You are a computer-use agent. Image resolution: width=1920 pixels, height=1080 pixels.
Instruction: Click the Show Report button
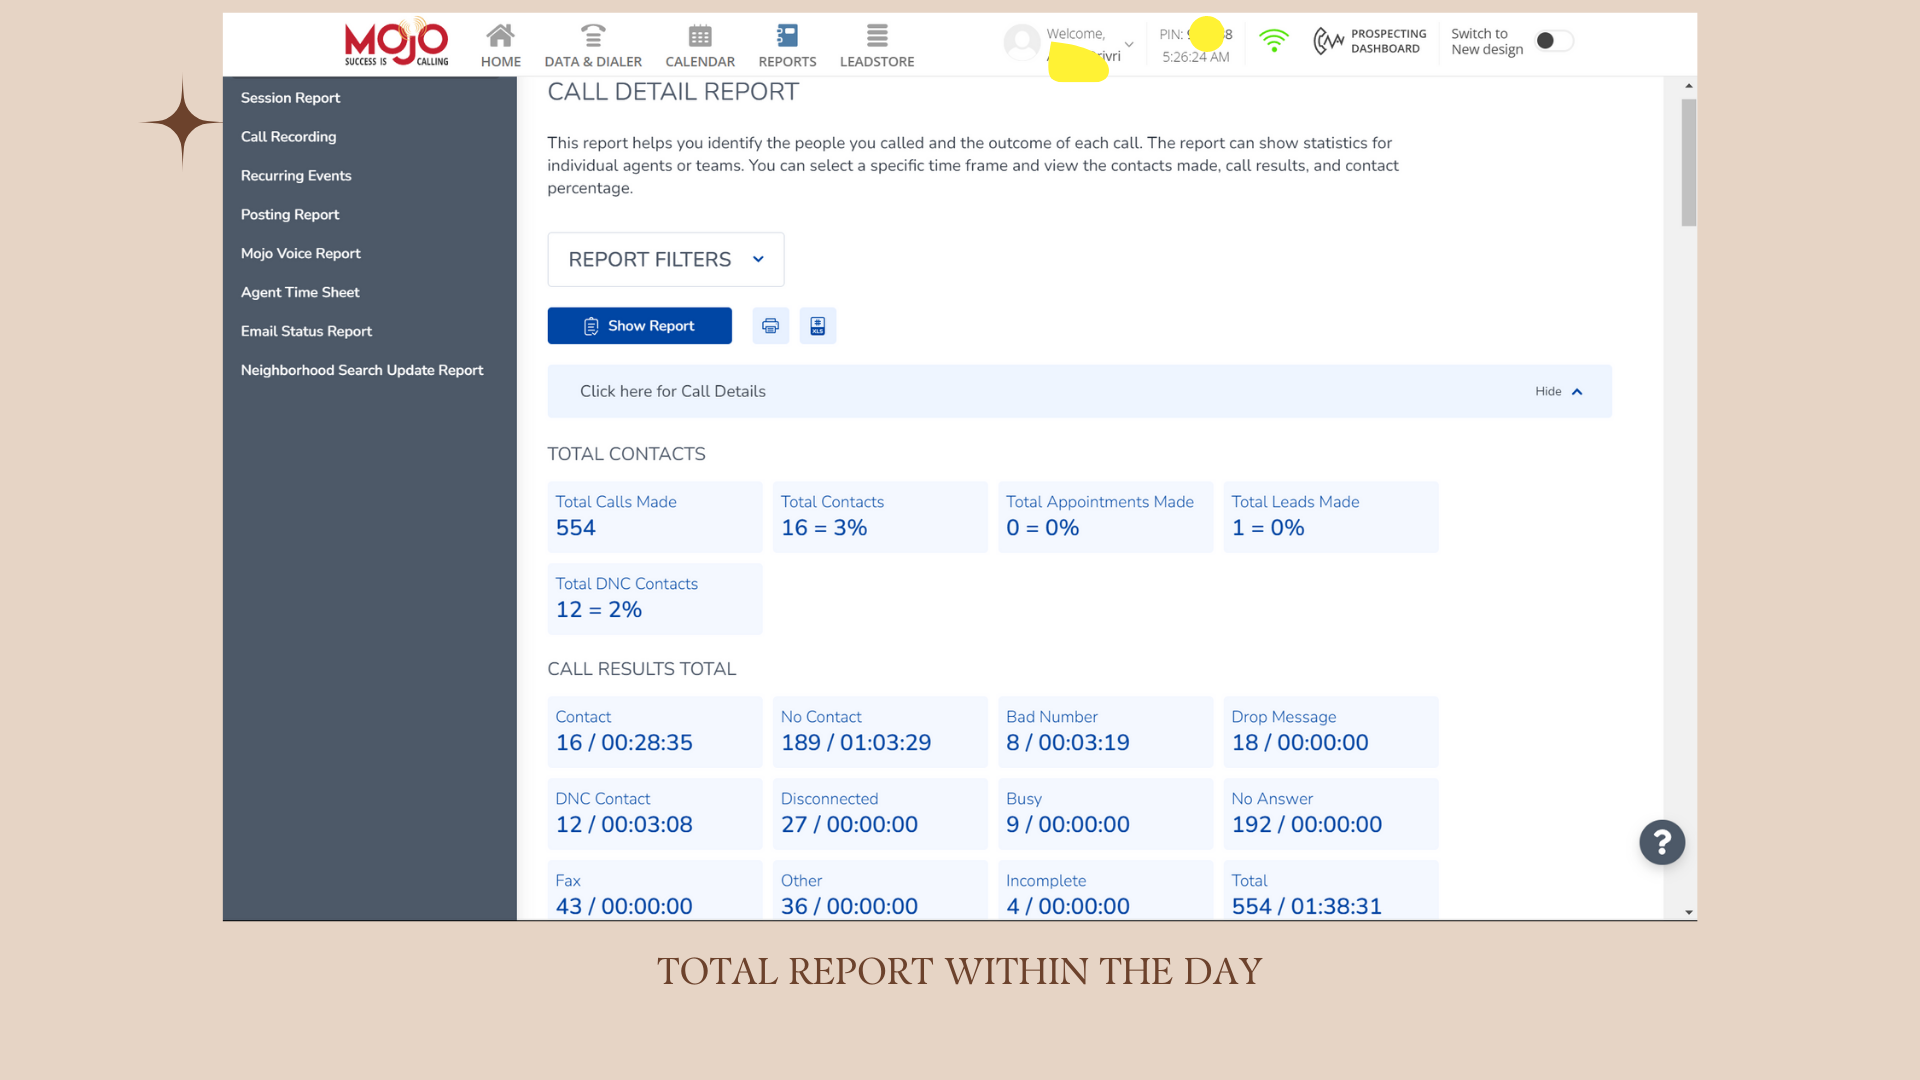coord(639,326)
